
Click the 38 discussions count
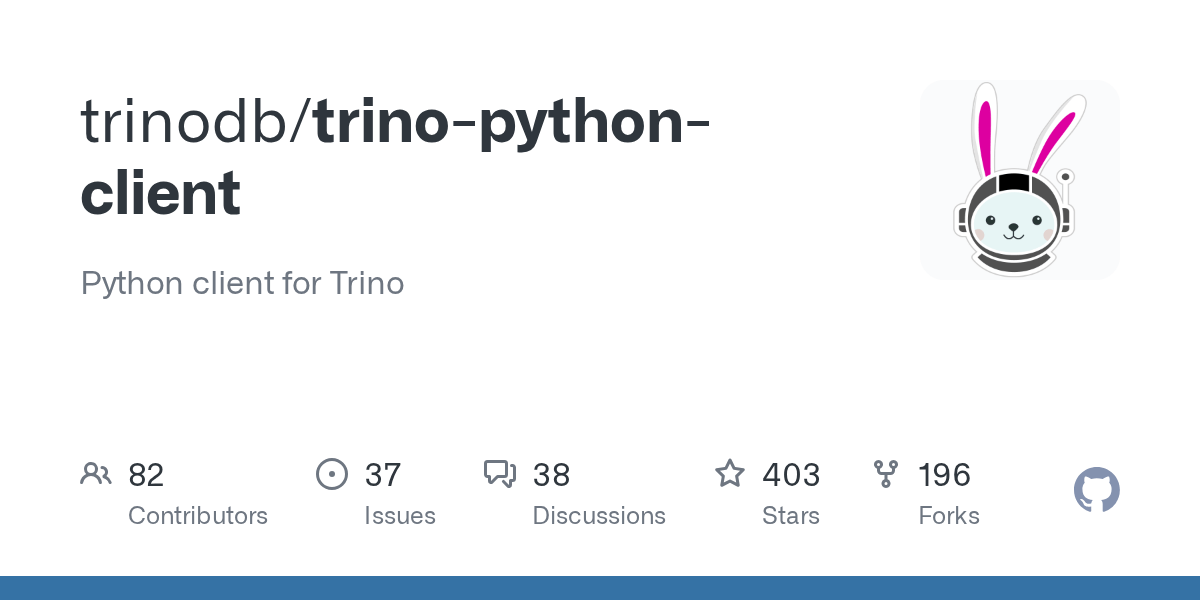551,475
